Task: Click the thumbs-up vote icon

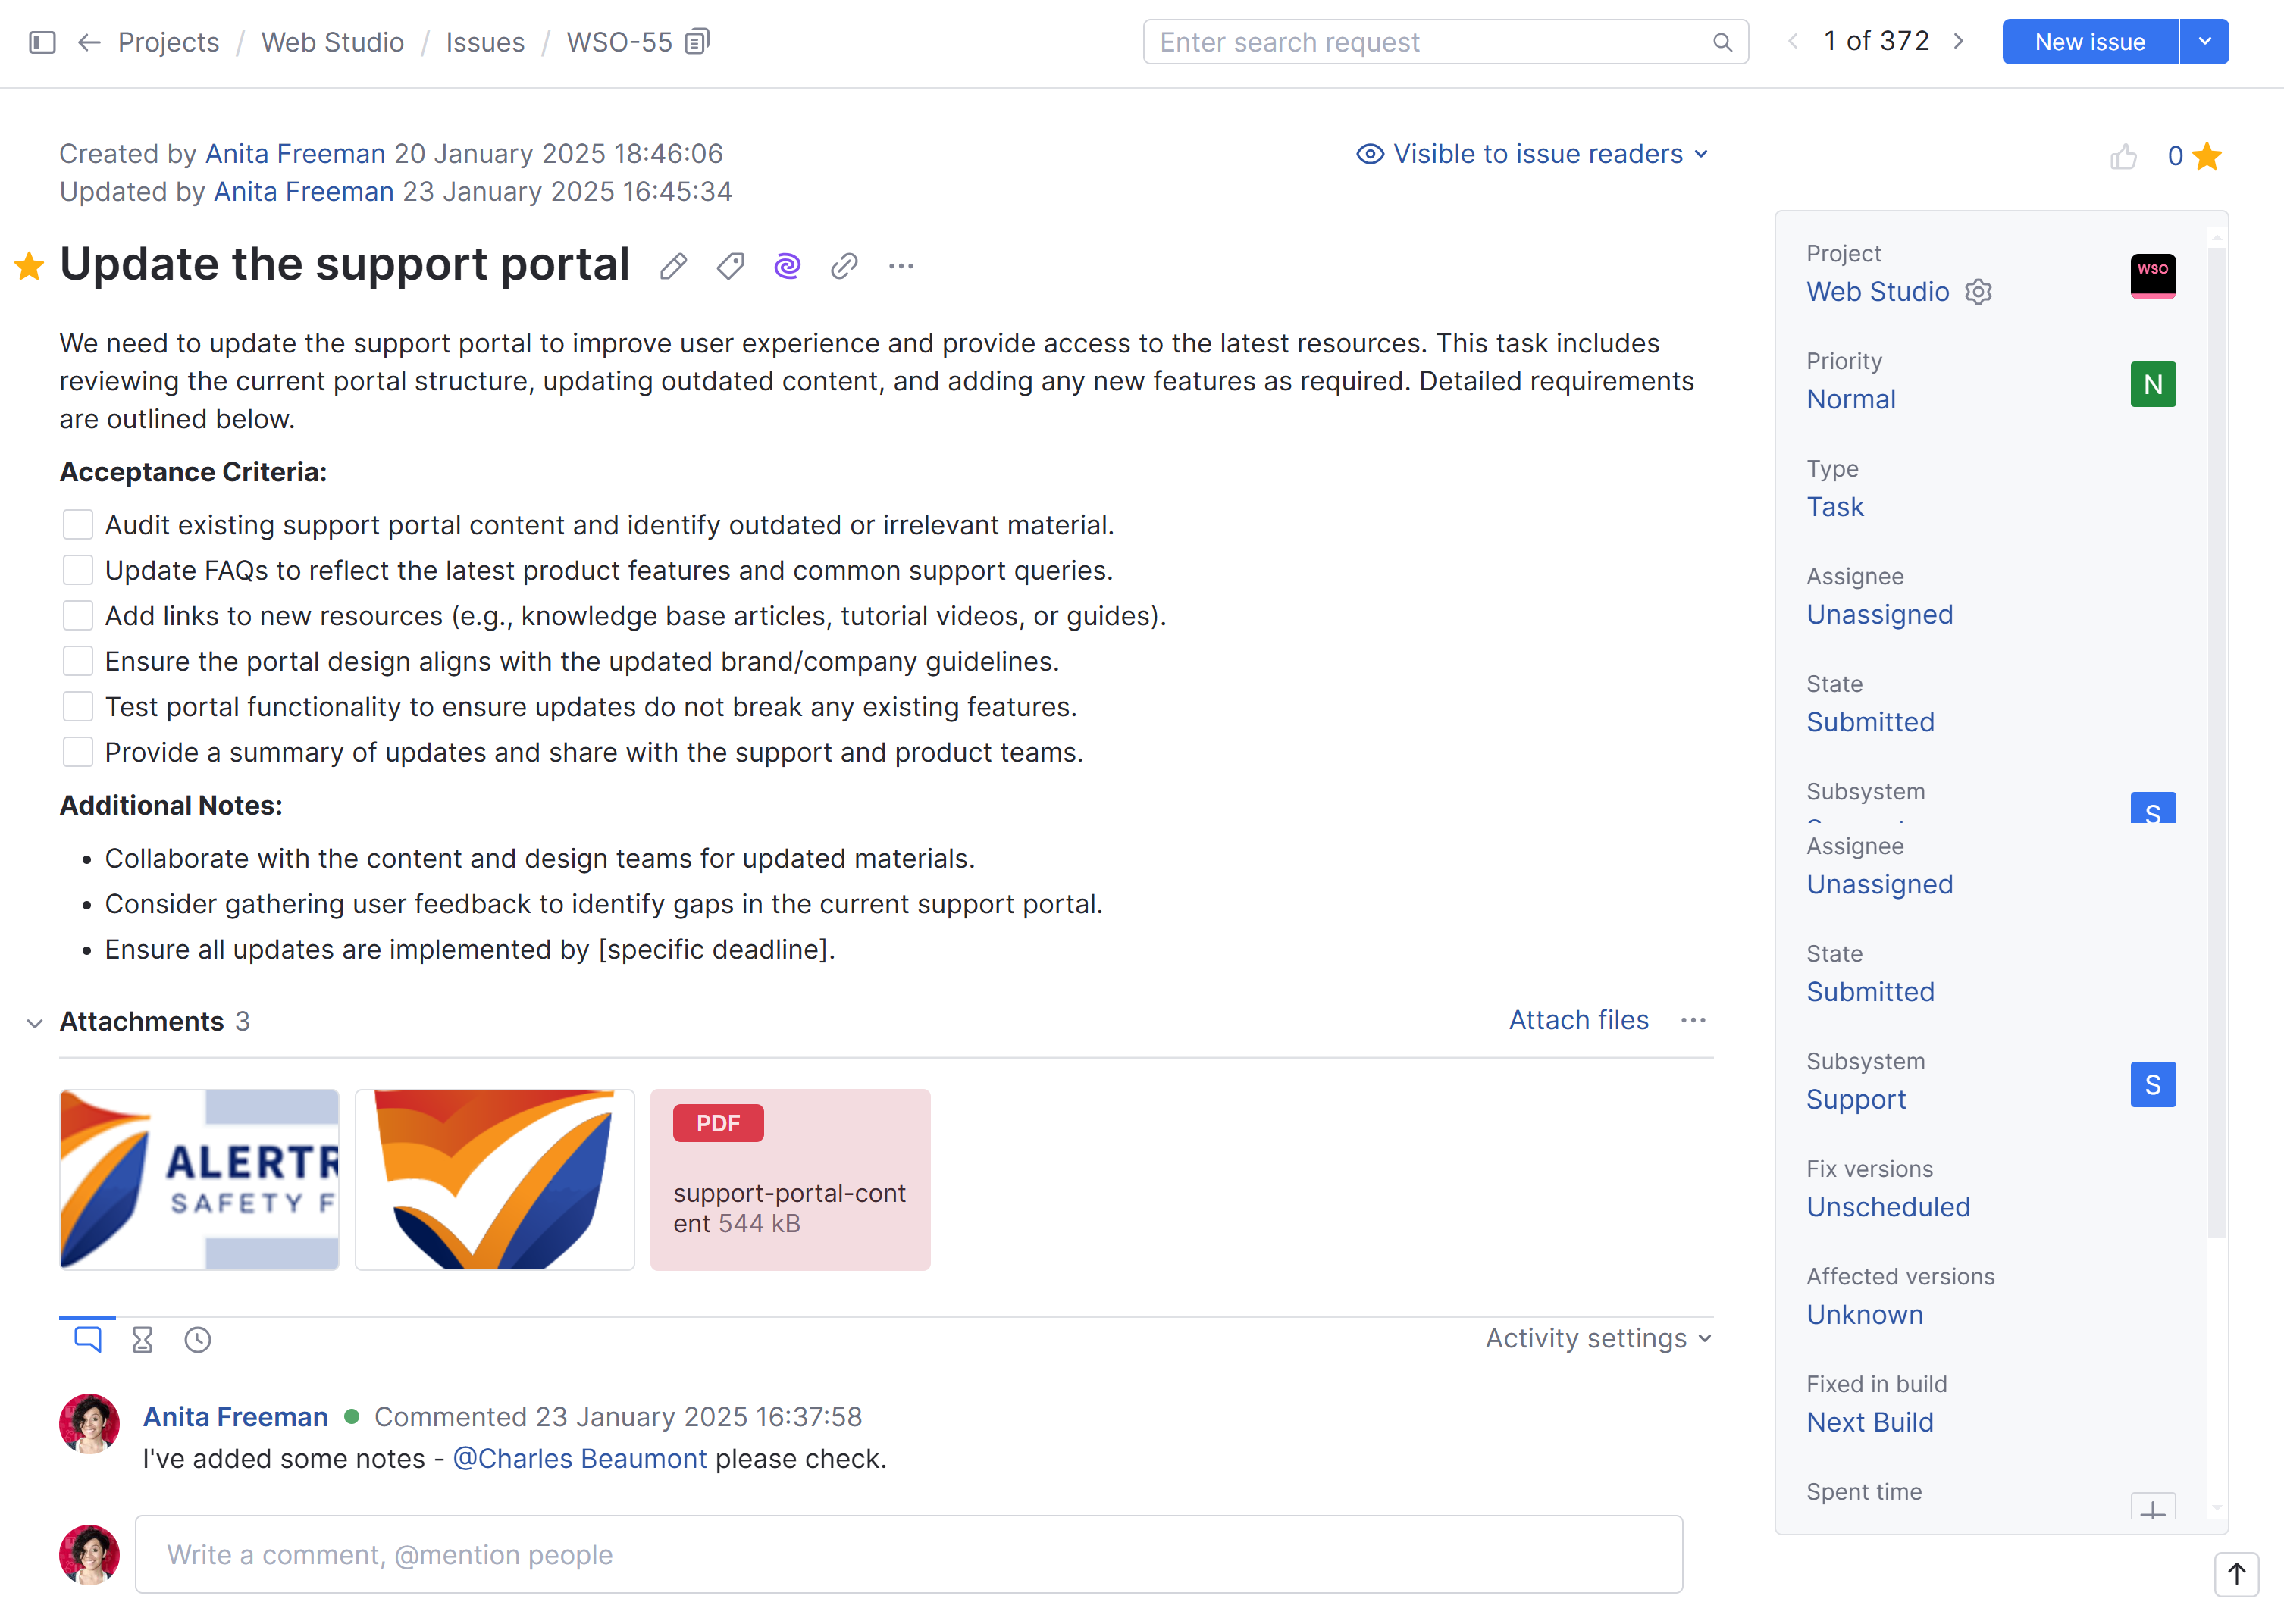Action: coord(2123,157)
